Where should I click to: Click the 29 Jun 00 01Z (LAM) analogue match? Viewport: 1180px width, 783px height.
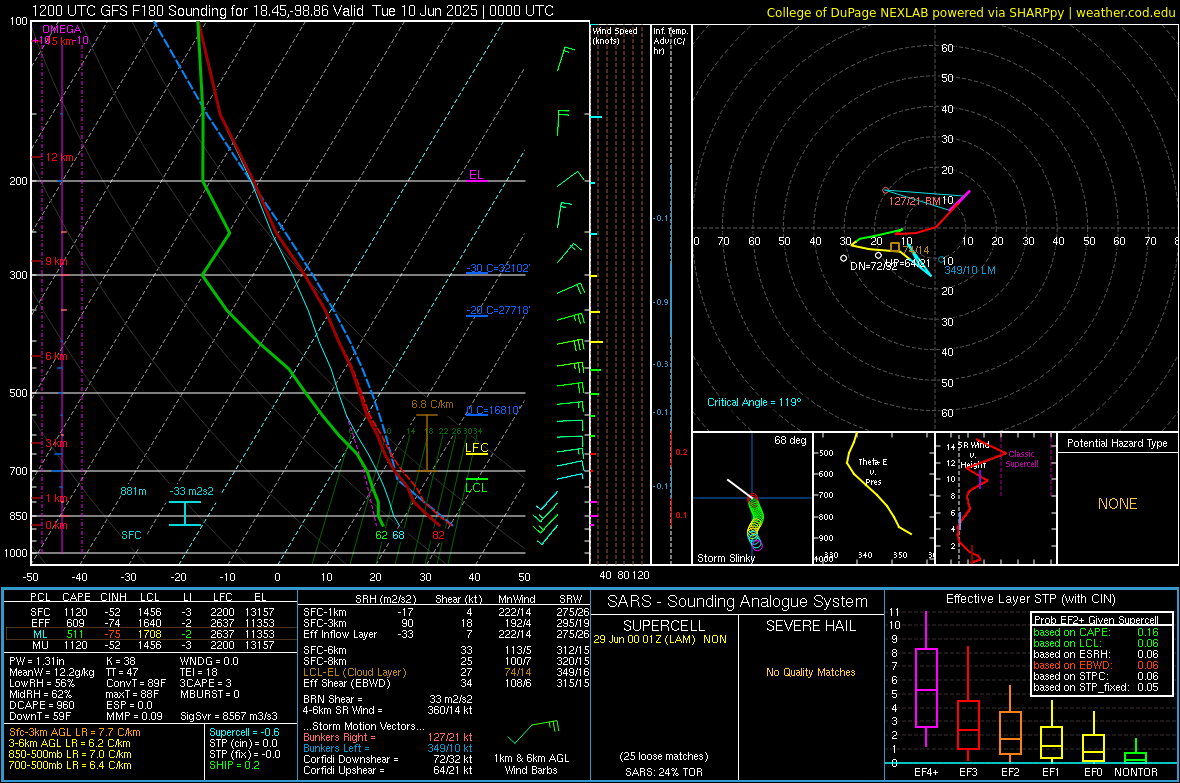point(660,639)
